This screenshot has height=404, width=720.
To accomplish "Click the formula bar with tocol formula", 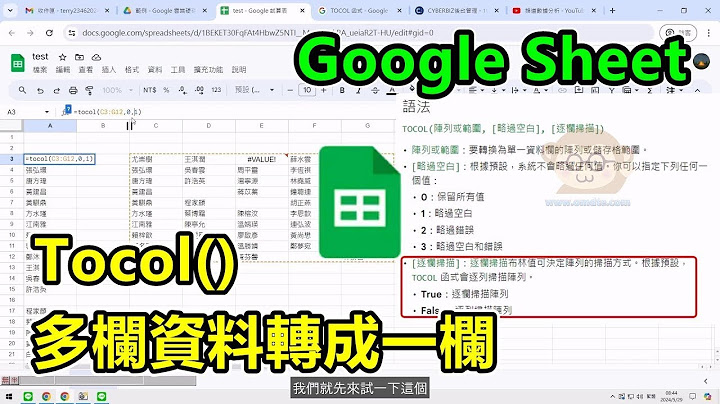I will pyautogui.click(x=108, y=112).
